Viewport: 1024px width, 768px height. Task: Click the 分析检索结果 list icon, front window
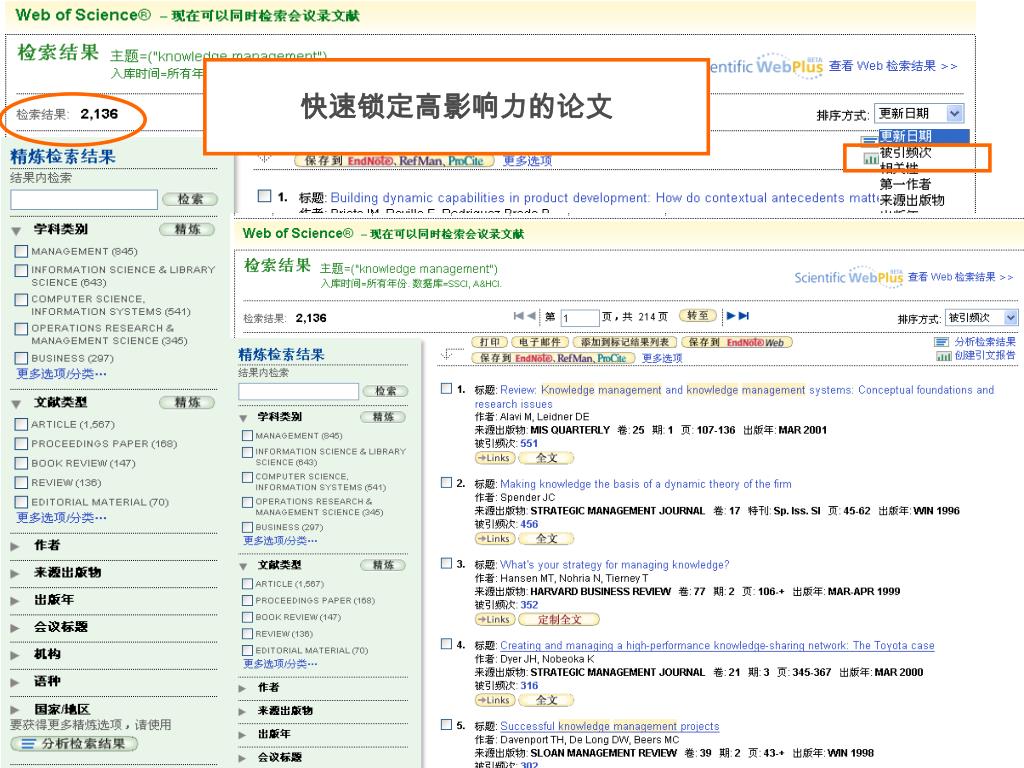coord(941,342)
